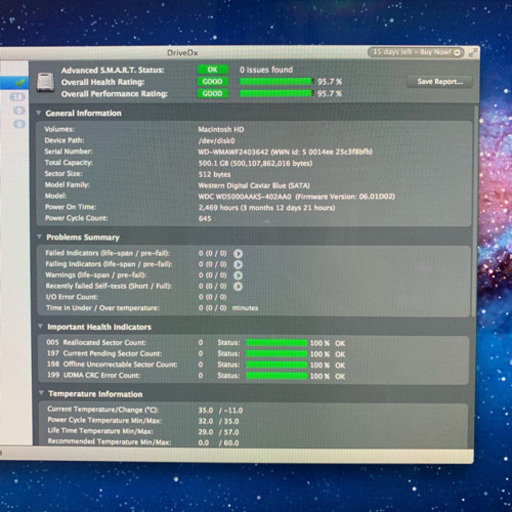Click Recommended Temperature '0.0 / 60.0' value

pyautogui.click(x=219, y=443)
